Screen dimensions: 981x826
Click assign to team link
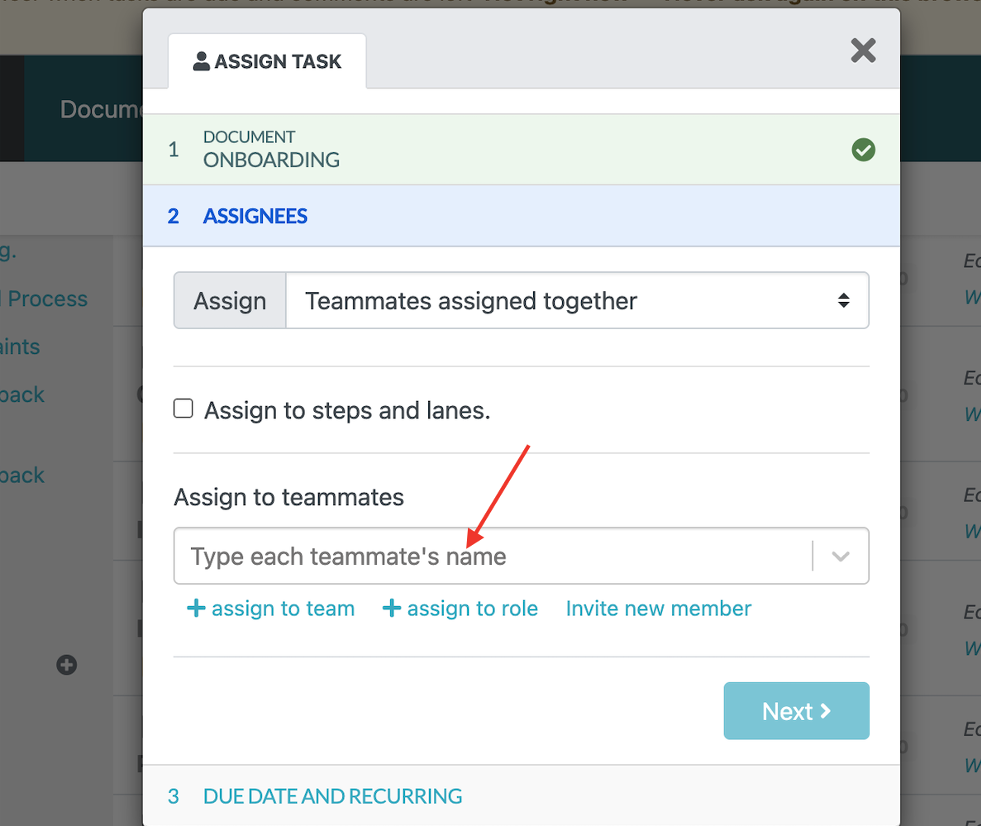271,608
